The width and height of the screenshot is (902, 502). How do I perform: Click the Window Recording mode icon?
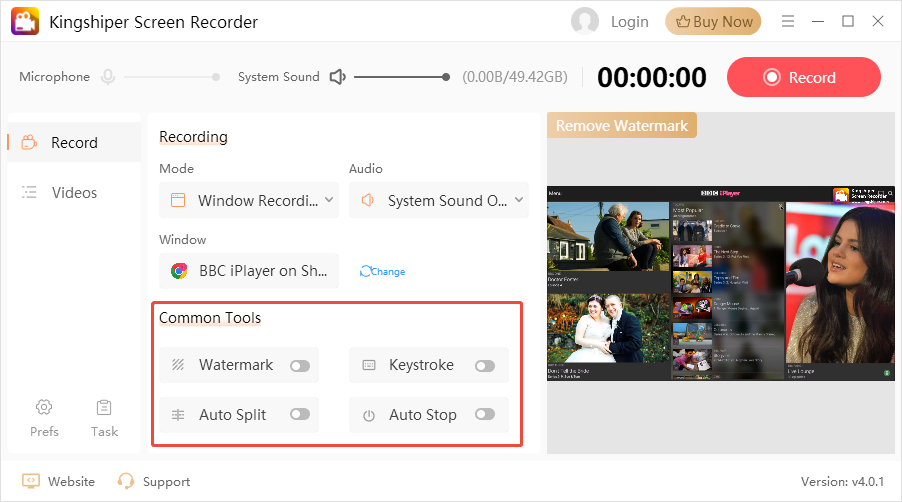(x=178, y=200)
